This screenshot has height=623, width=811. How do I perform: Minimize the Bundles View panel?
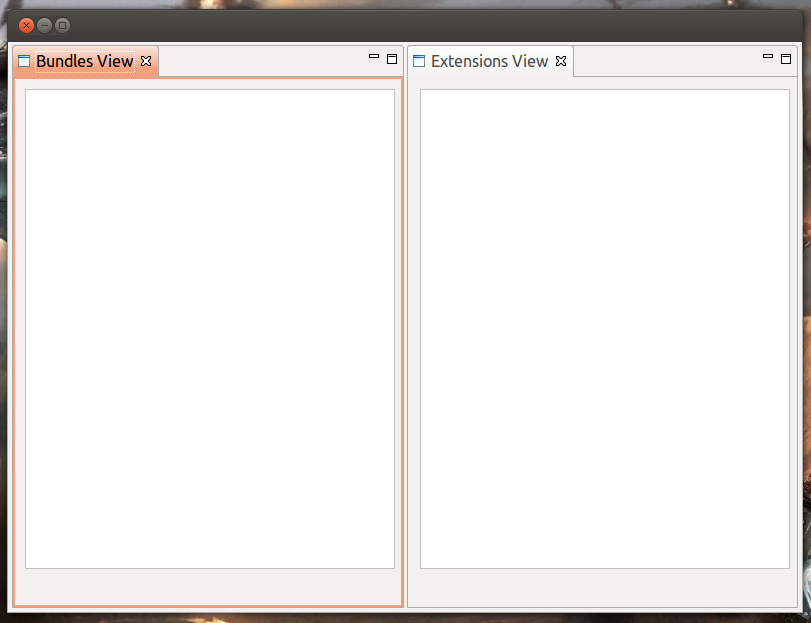[374, 56]
